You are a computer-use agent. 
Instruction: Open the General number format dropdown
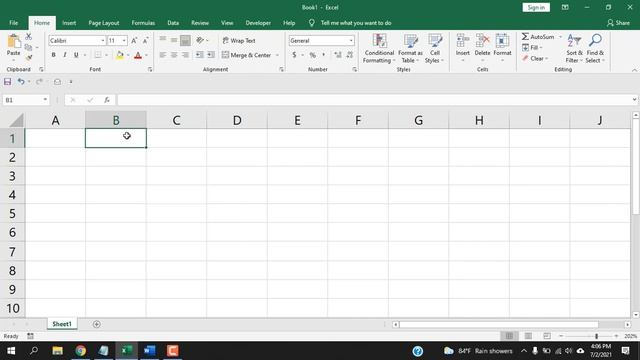(x=351, y=41)
